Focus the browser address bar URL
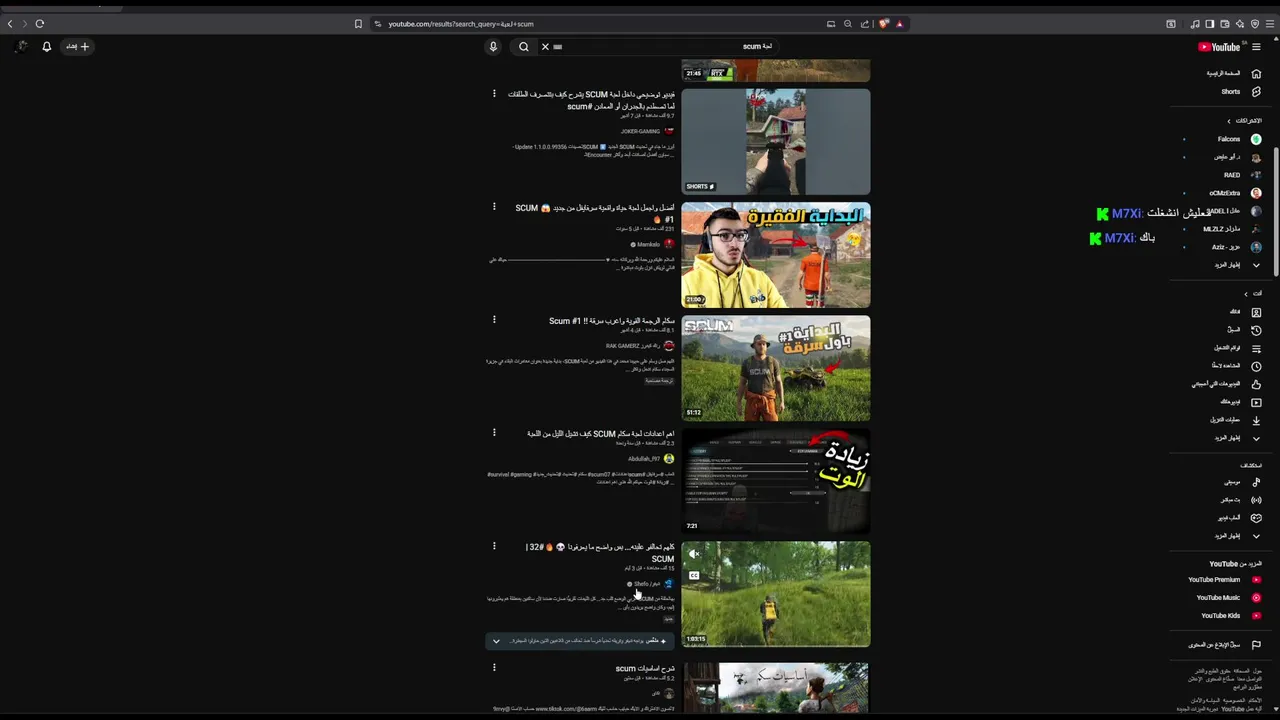Screen dimensions: 1280x720 click(x=461, y=24)
